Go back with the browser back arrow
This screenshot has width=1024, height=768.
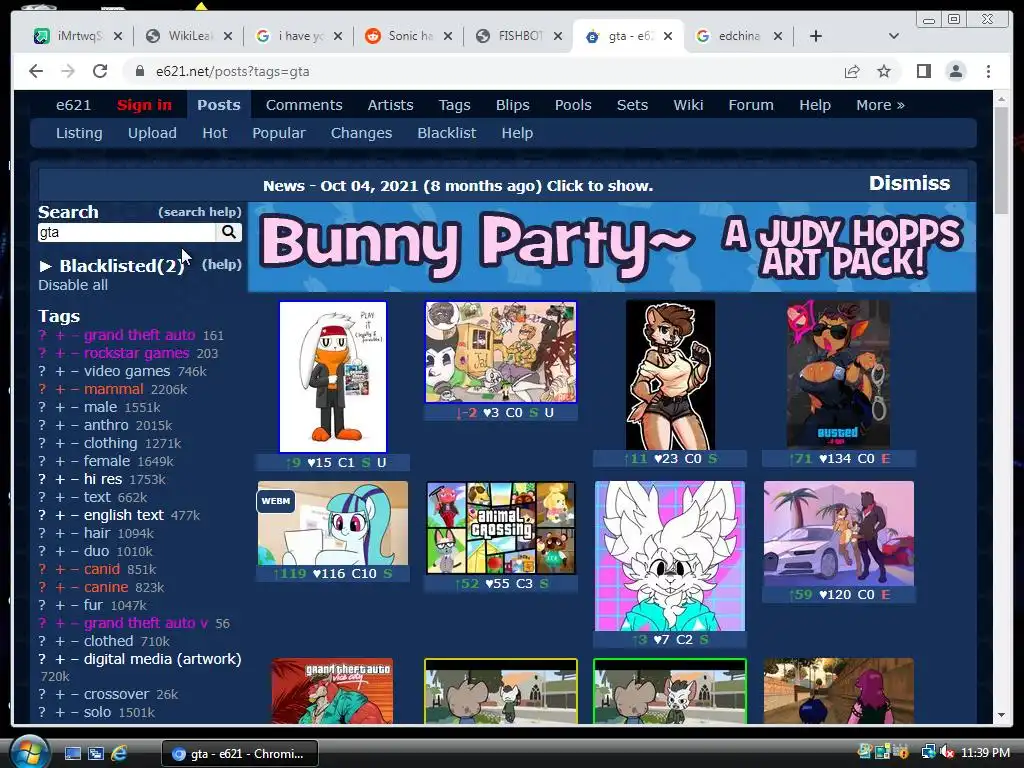[x=36, y=71]
